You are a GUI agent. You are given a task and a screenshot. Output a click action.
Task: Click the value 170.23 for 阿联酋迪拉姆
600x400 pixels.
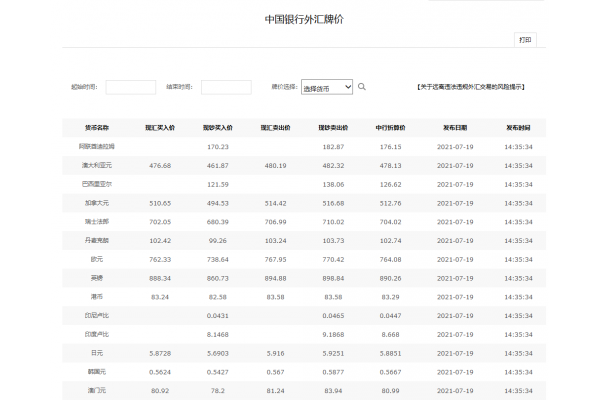point(218,147)
